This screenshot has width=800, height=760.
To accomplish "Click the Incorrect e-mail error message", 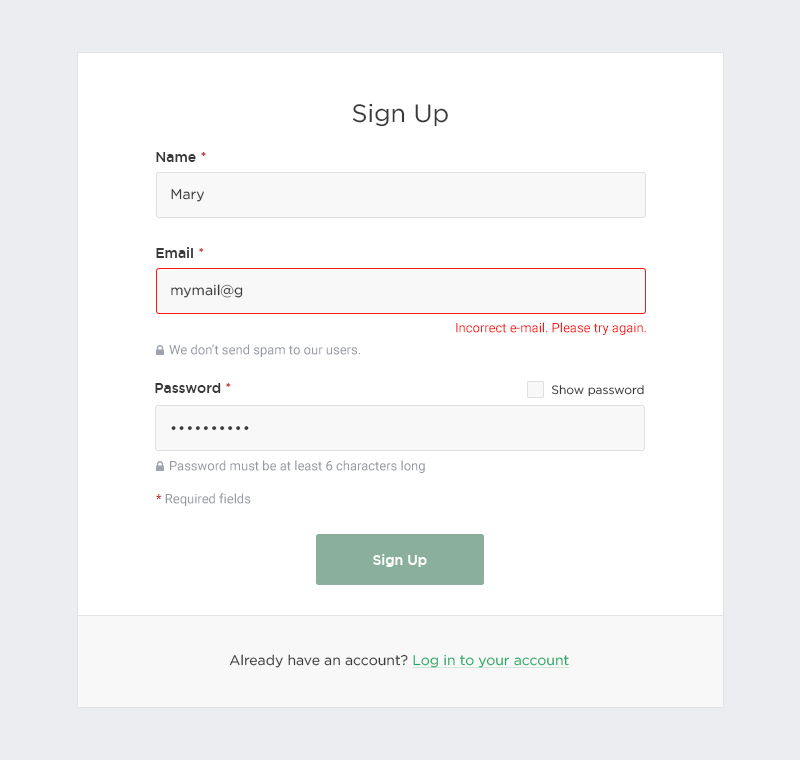I will click(549, 327).
